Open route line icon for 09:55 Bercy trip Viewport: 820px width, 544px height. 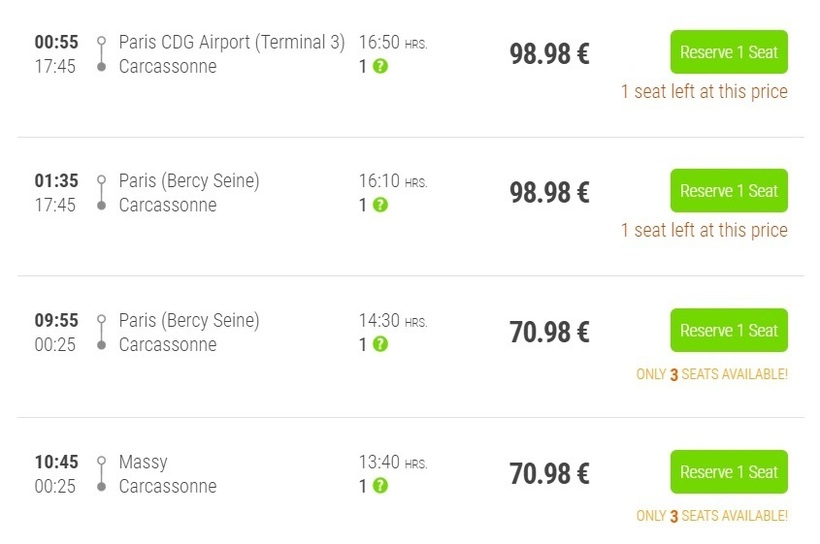click(x=101, y=332)
